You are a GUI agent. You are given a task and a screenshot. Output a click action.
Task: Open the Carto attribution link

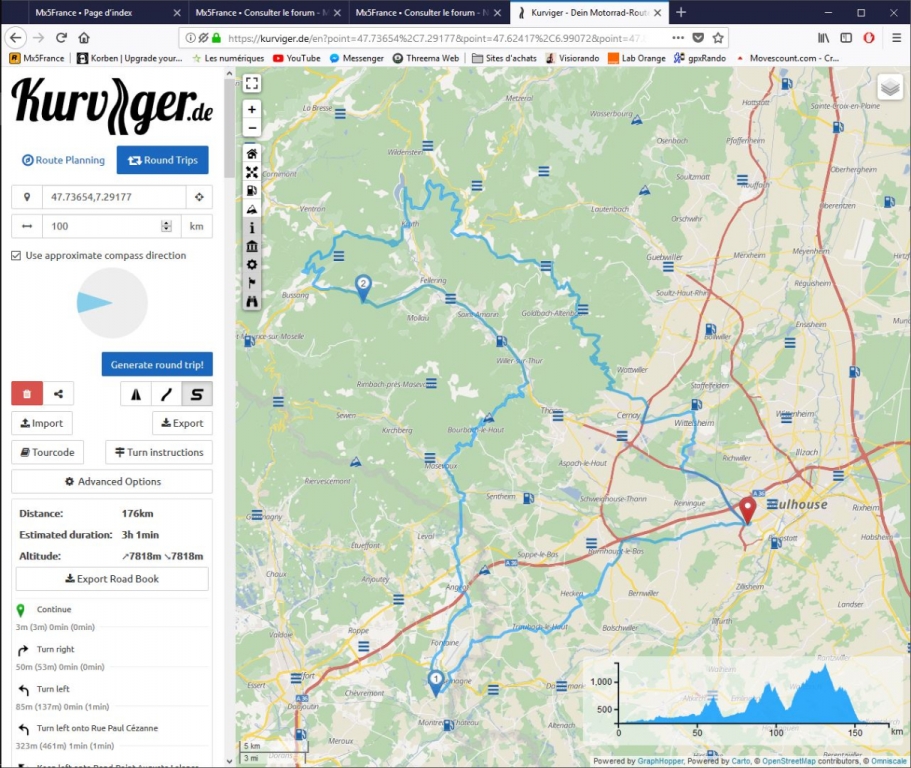(x=740, y=761)
